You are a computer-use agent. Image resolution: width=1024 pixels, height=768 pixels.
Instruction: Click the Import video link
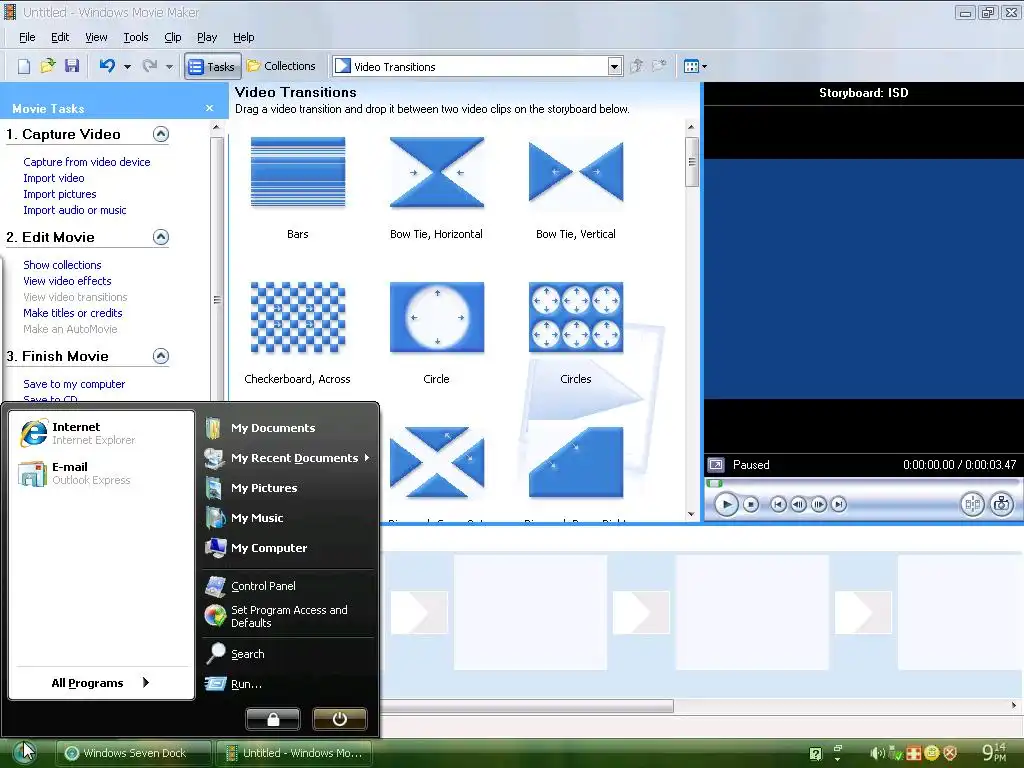click(x=54, y=178)
